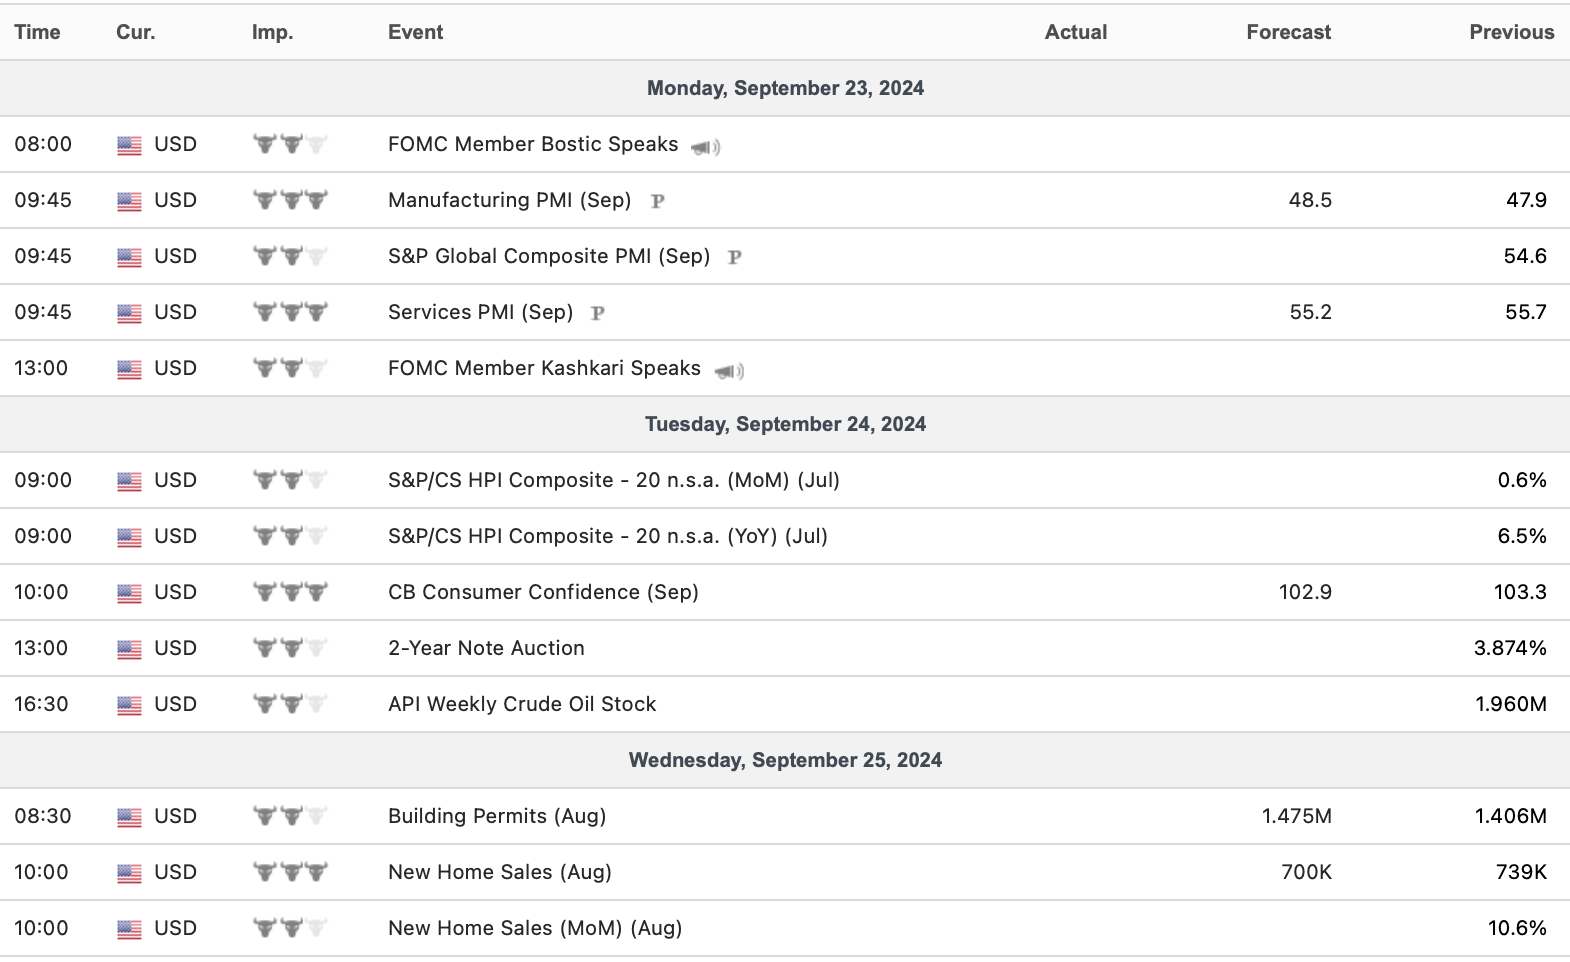
Task: Click the Forecast column header
Action: click(1288, 32)
